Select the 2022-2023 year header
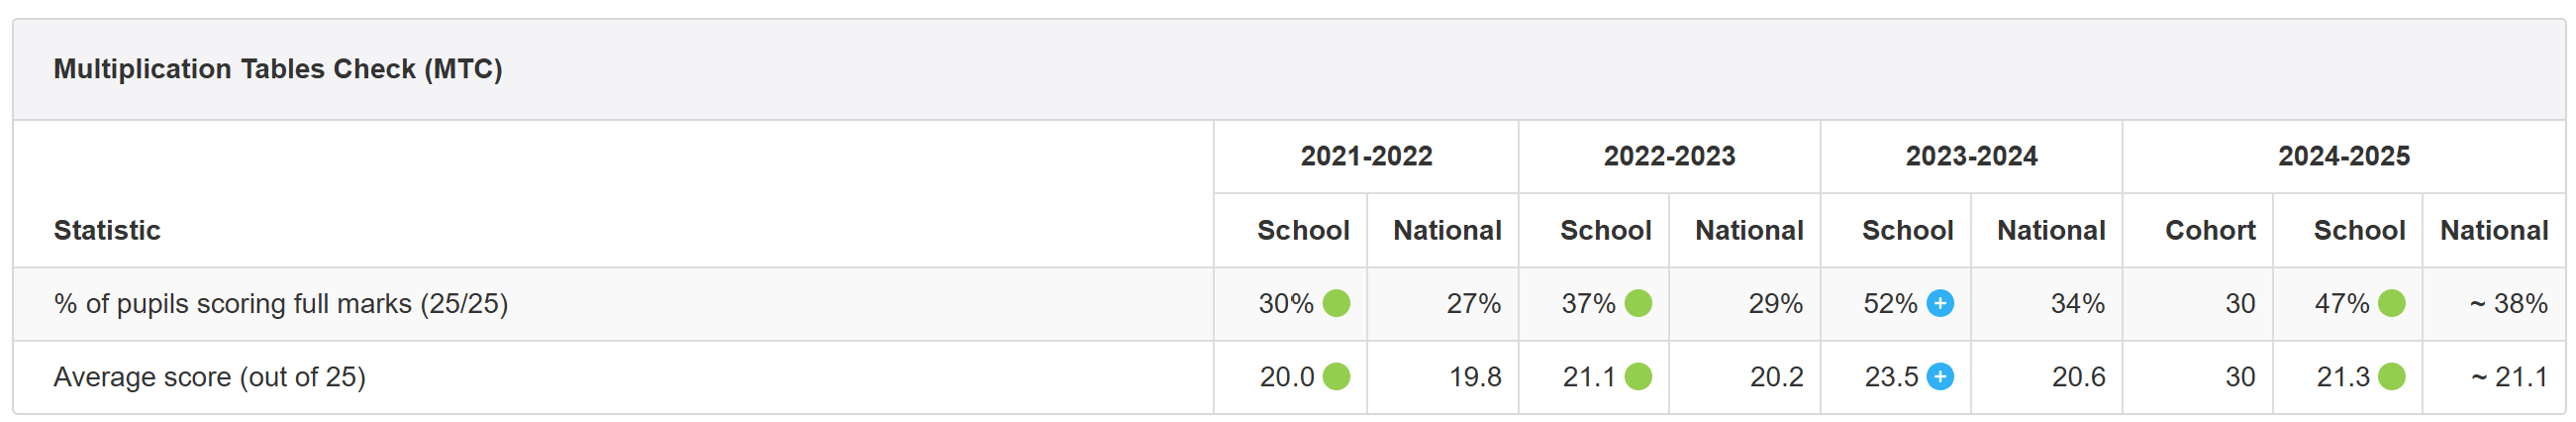This screenshot has height=422, width=2576. 1669,156
